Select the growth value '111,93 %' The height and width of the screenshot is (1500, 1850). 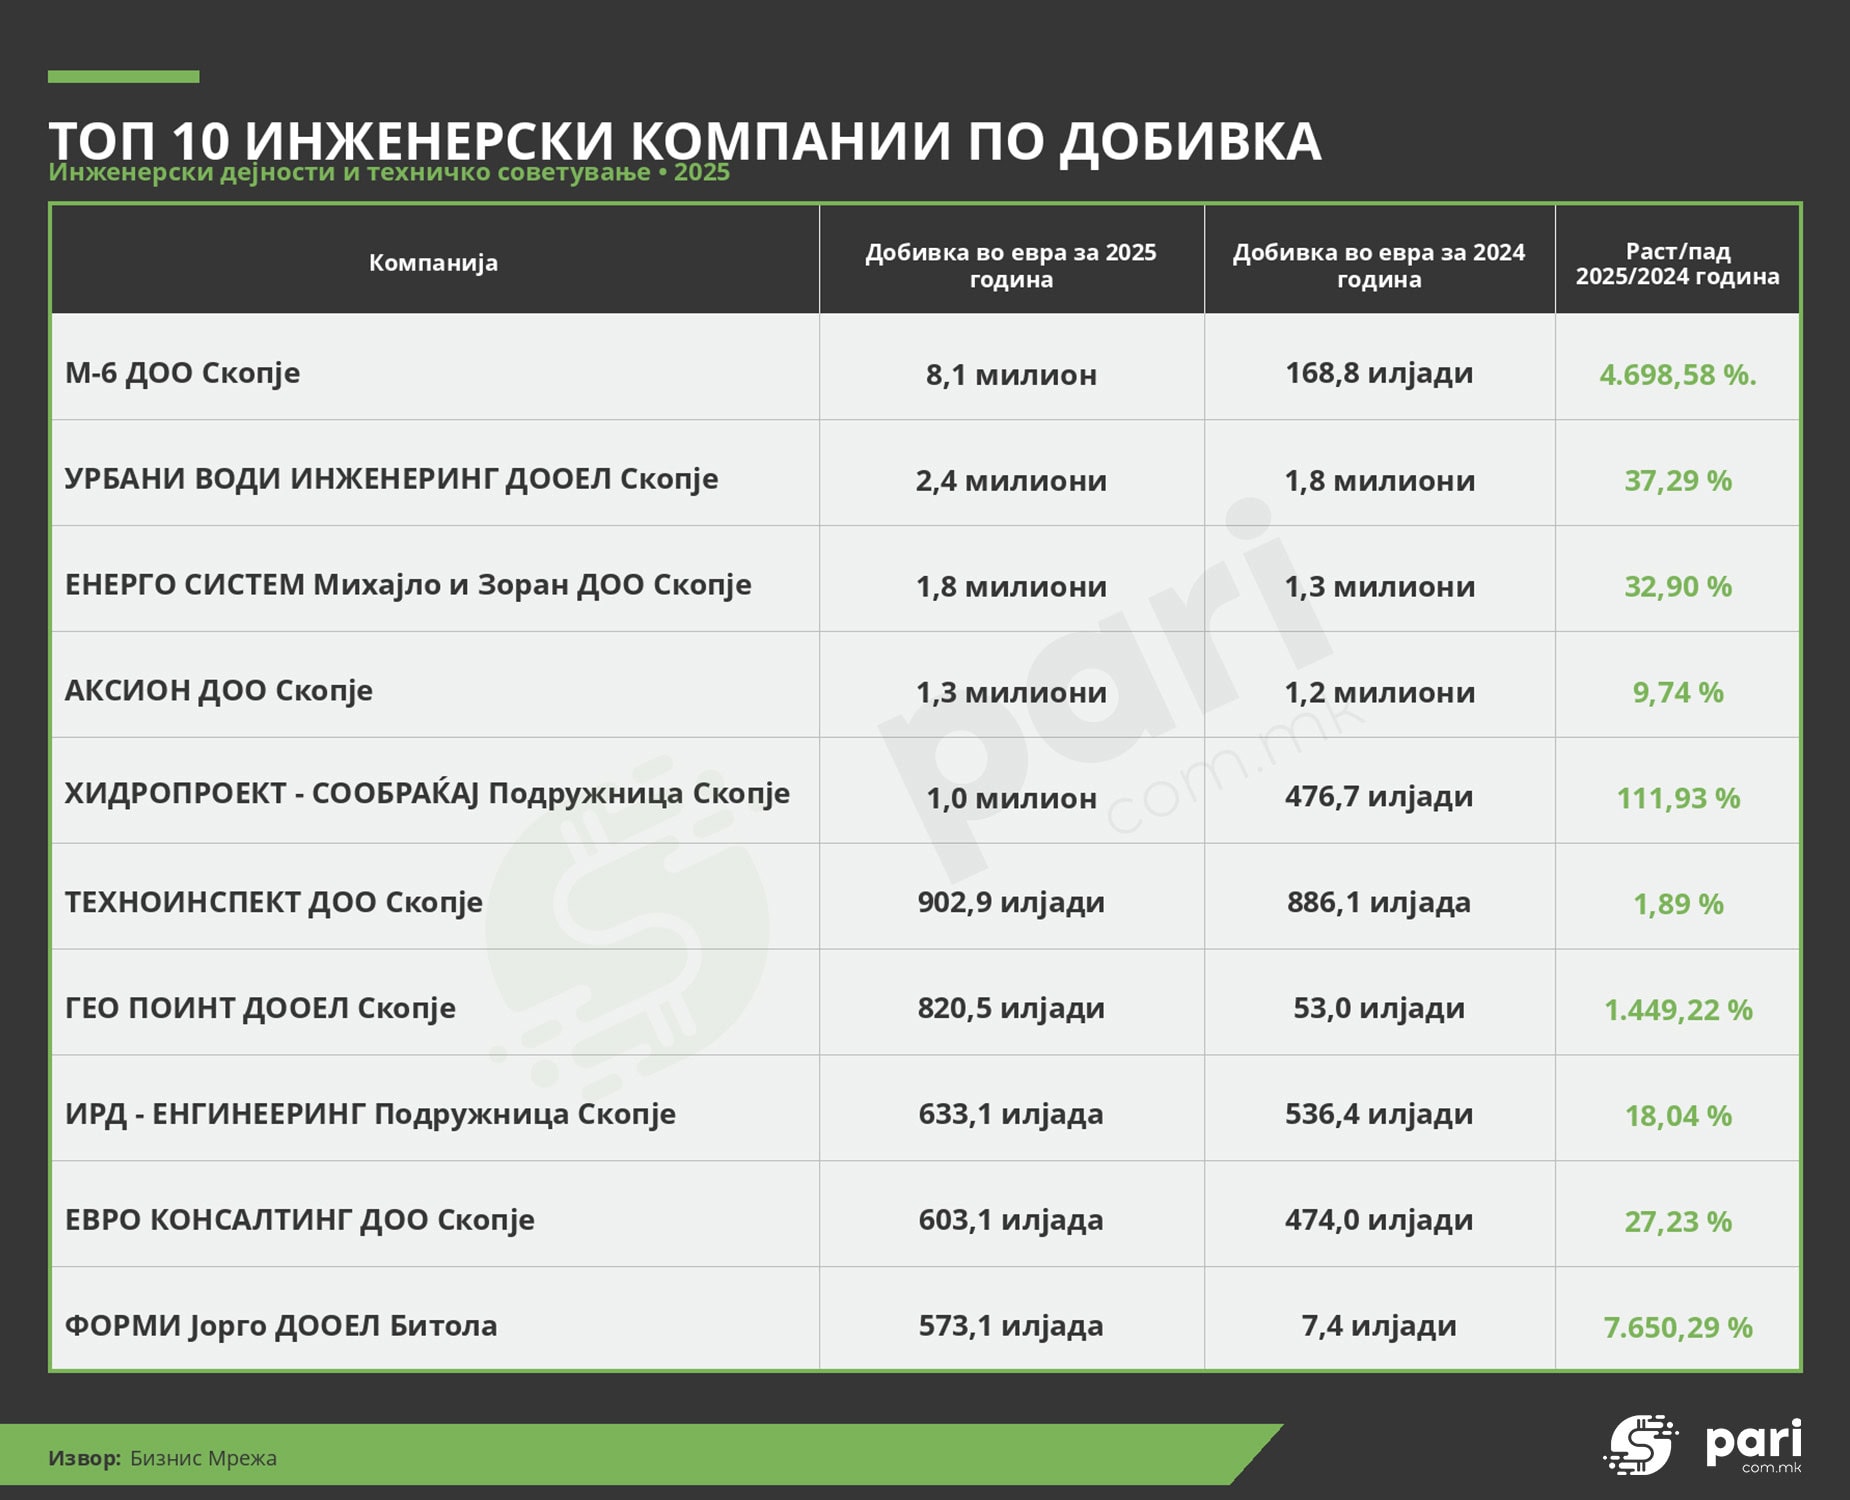(1678, 799)
